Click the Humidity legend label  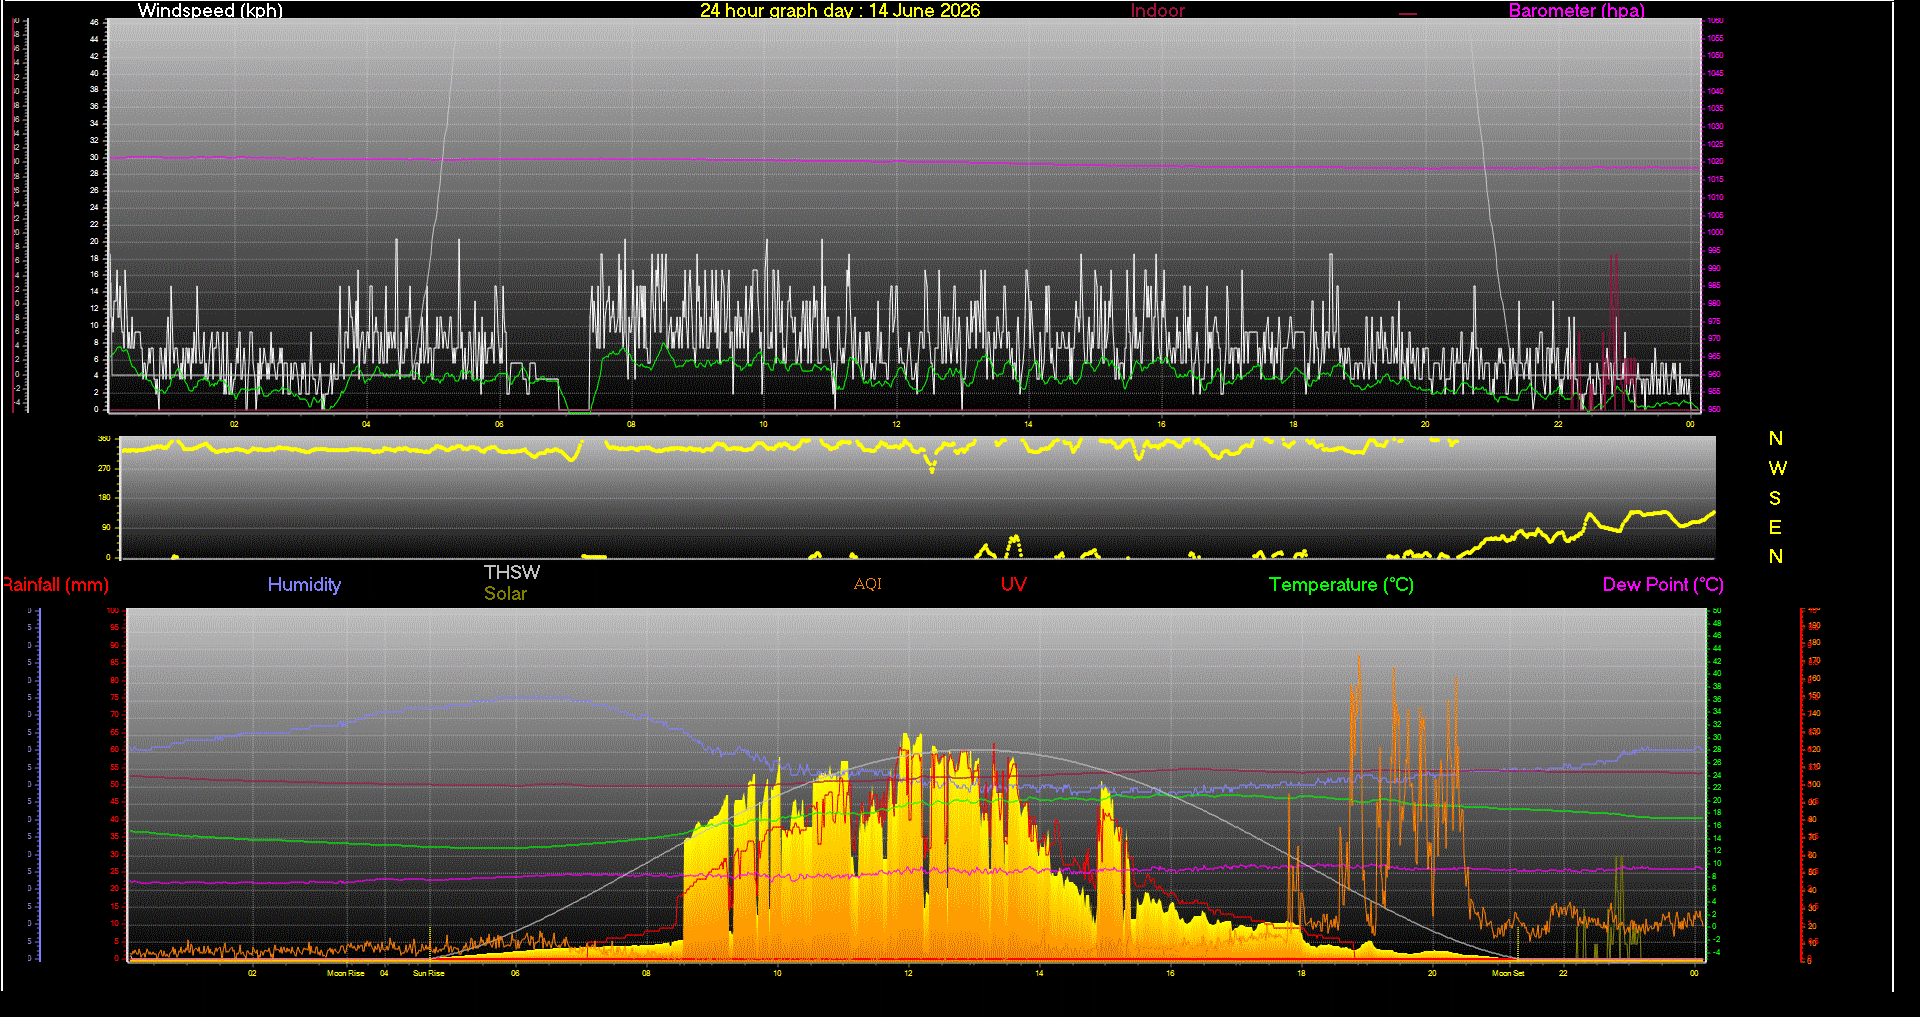point(304,585)
